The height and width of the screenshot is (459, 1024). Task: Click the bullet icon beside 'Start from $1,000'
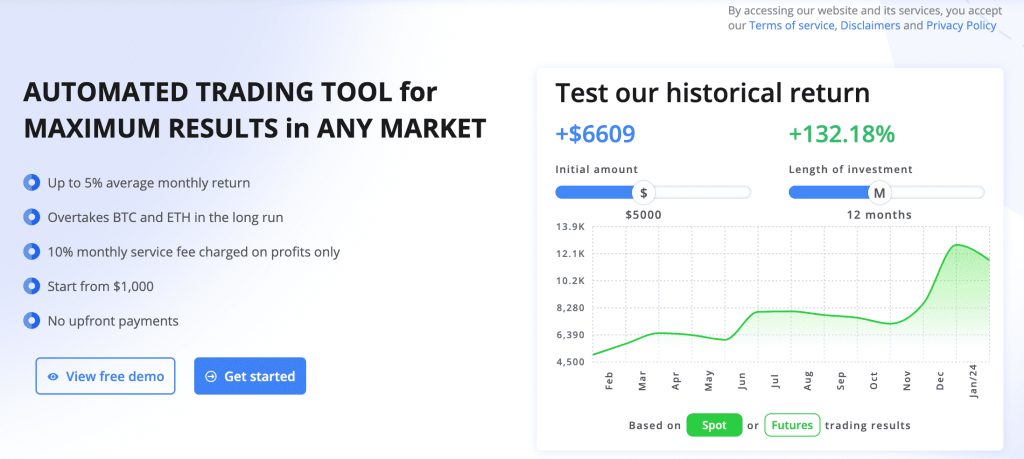click(x=31, y=286)
